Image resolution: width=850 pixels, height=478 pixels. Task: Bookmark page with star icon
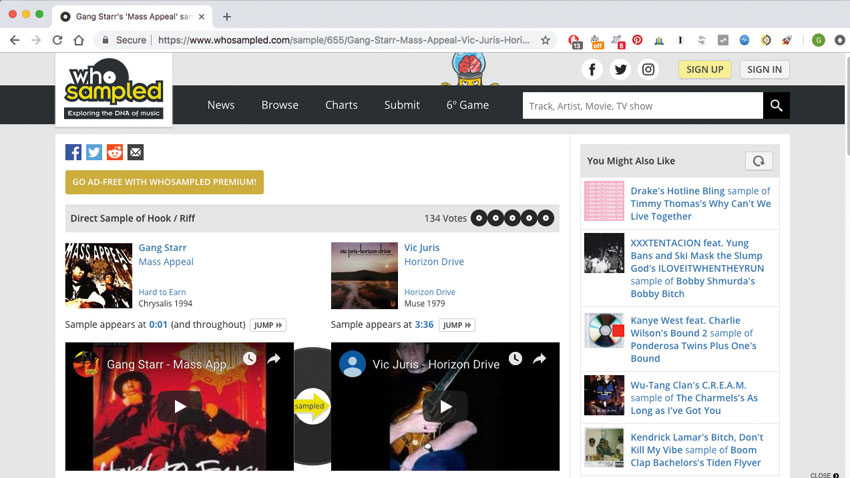545,40
